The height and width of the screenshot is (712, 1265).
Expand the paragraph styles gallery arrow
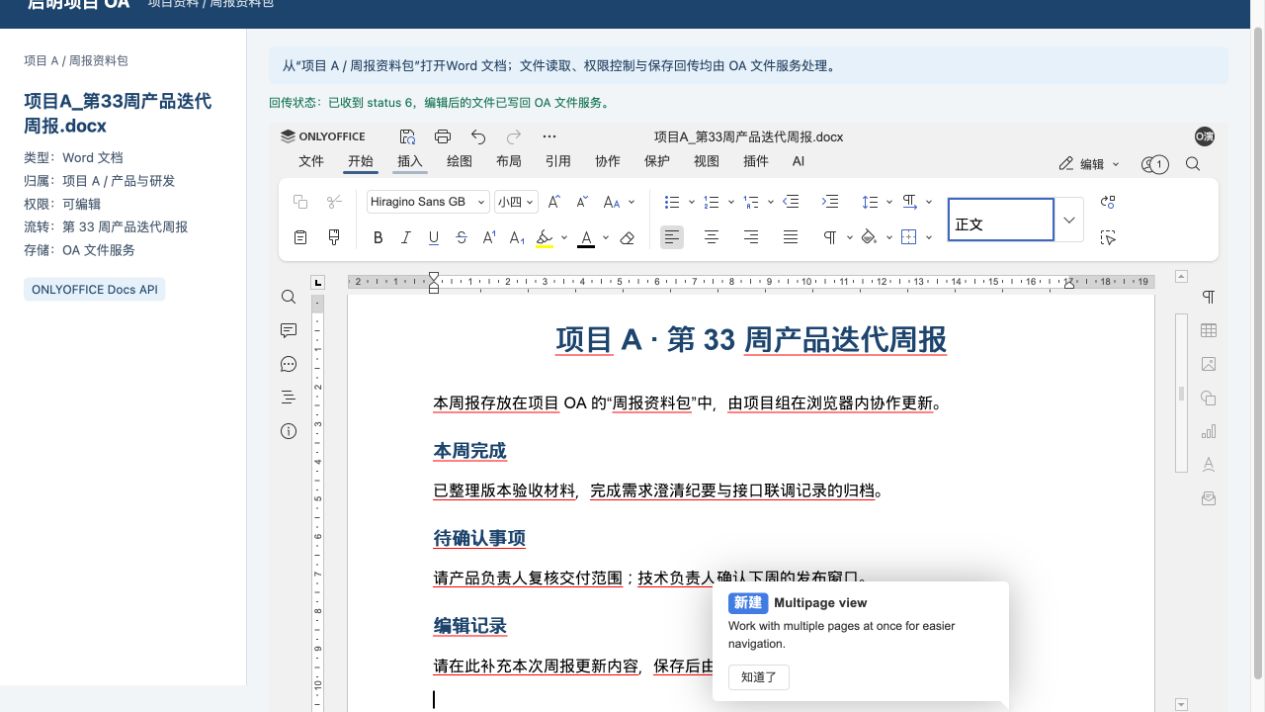click(x=1069, y=220)
